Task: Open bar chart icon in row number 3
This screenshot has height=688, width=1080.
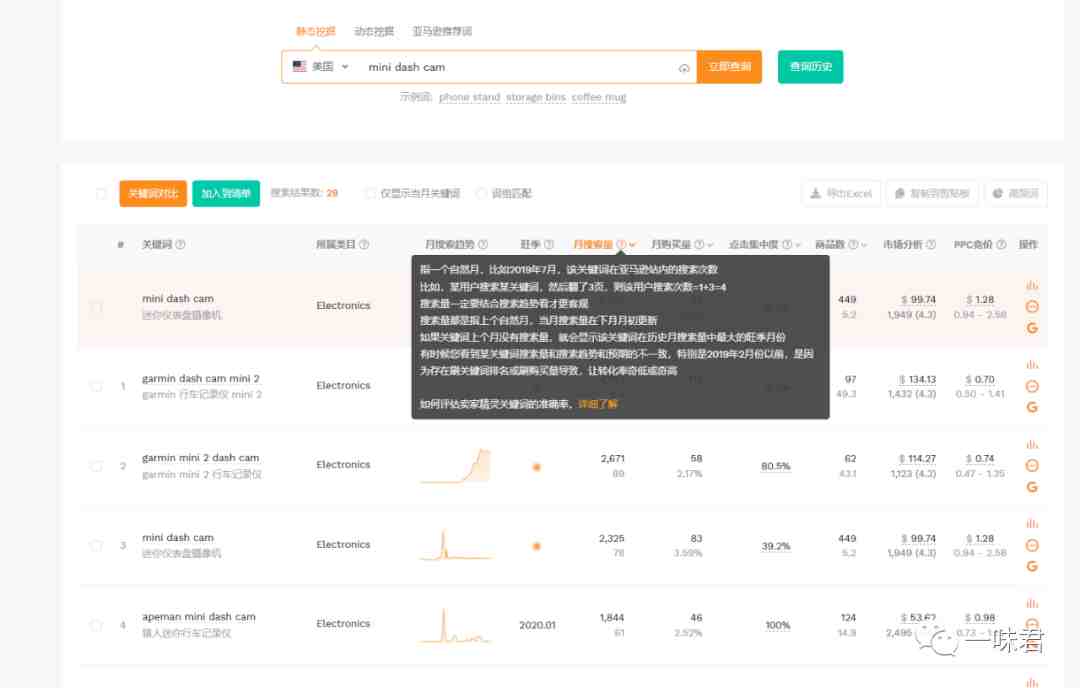Action: coord(1032,523)
